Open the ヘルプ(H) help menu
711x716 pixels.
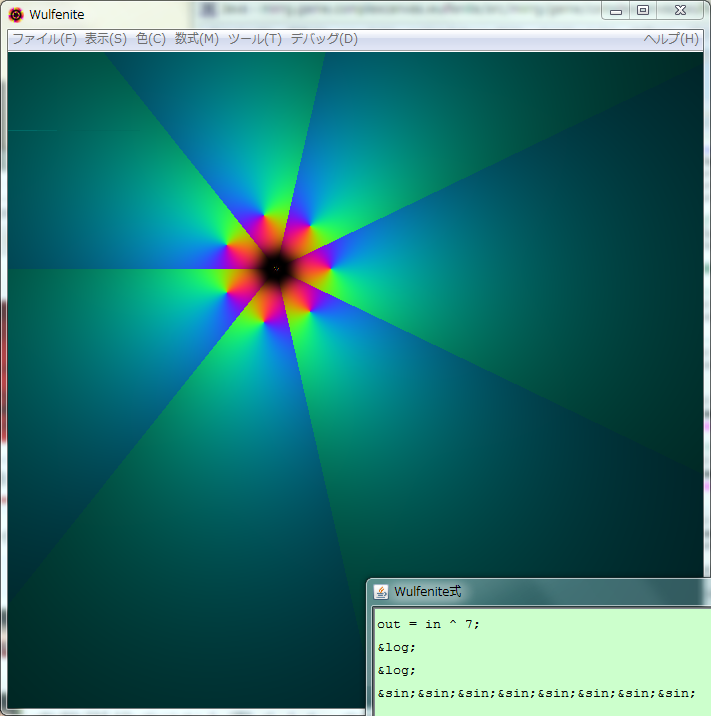click(x=670, y=39)
